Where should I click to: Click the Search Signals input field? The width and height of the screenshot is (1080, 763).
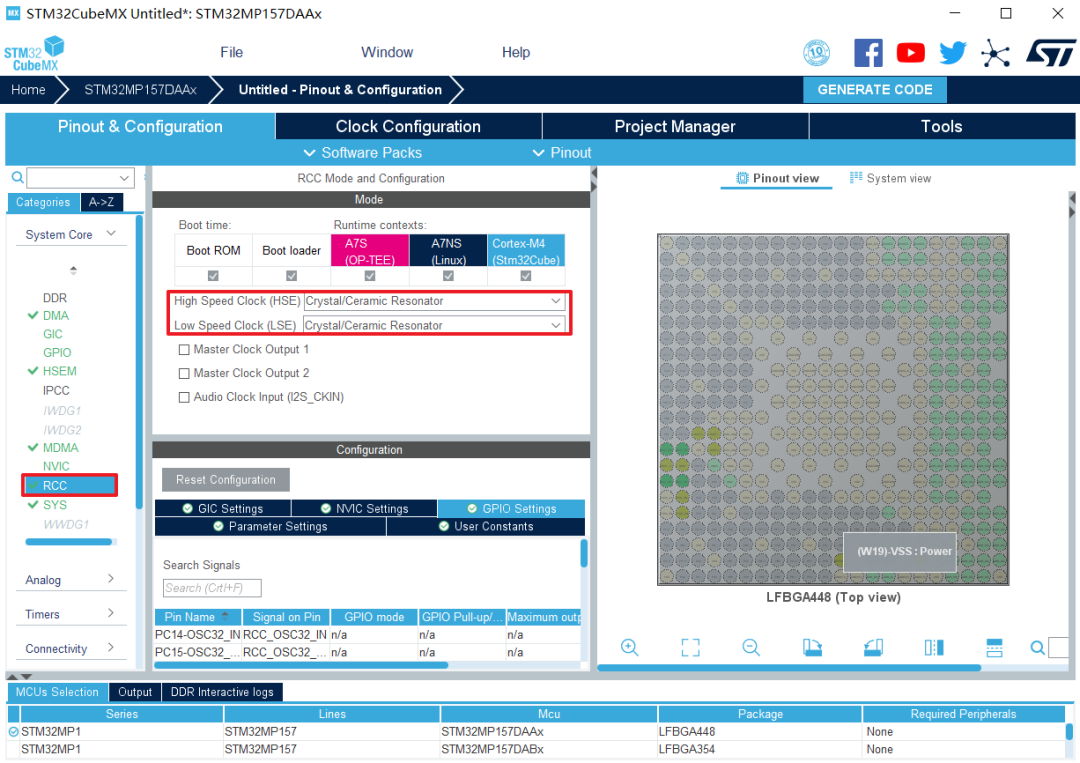(x=212, y=588)
